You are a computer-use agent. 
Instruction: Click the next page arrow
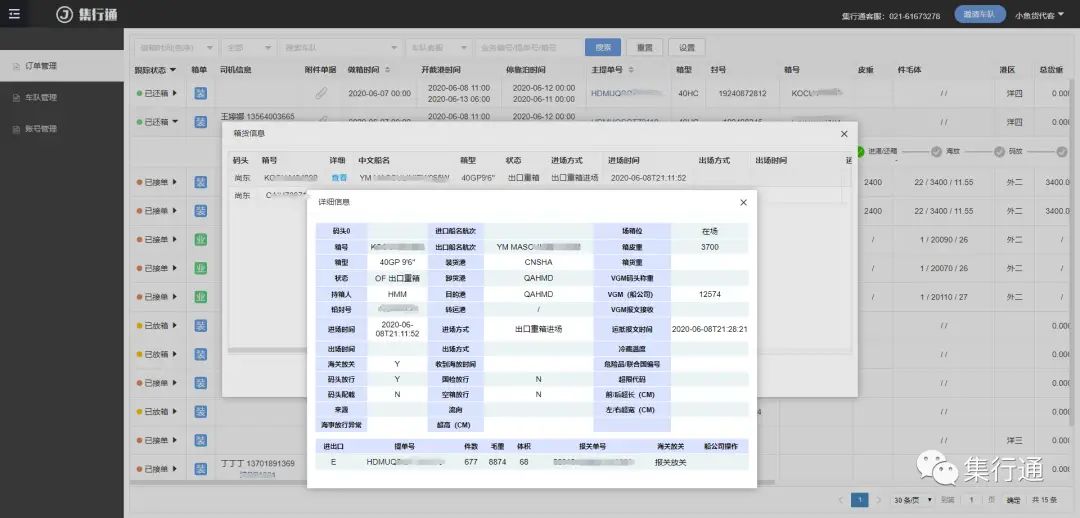pyautogui.click(x=878, y=500)
